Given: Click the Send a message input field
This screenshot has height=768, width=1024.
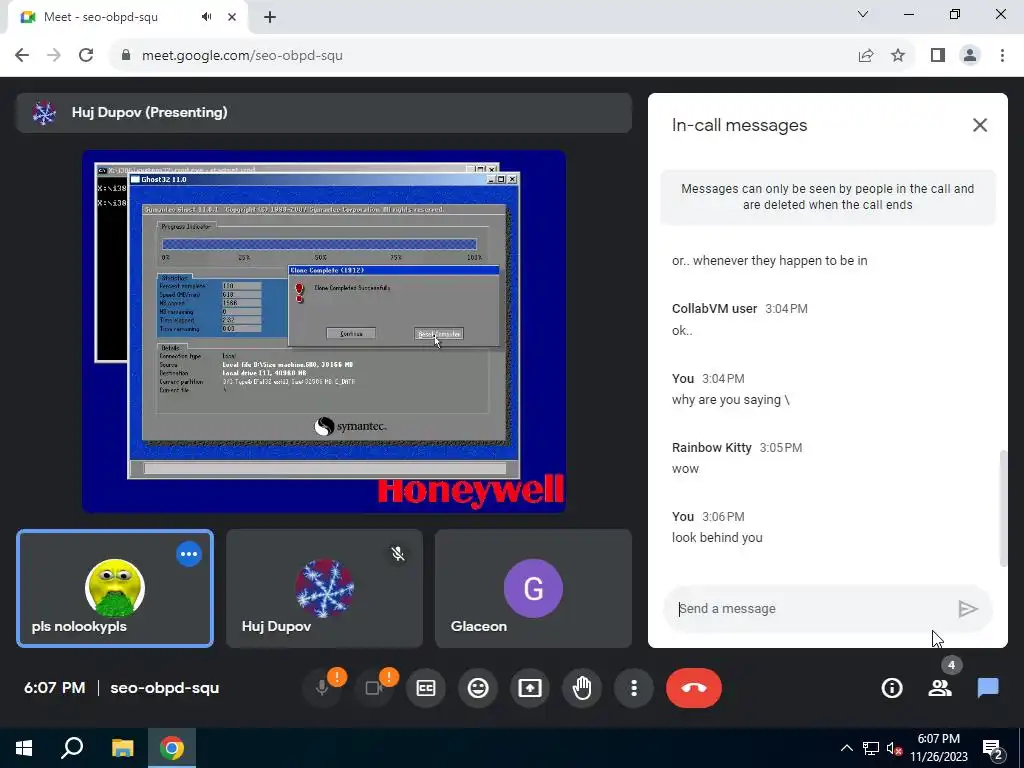Looking at the screenshot, I should tap(810, 609).
